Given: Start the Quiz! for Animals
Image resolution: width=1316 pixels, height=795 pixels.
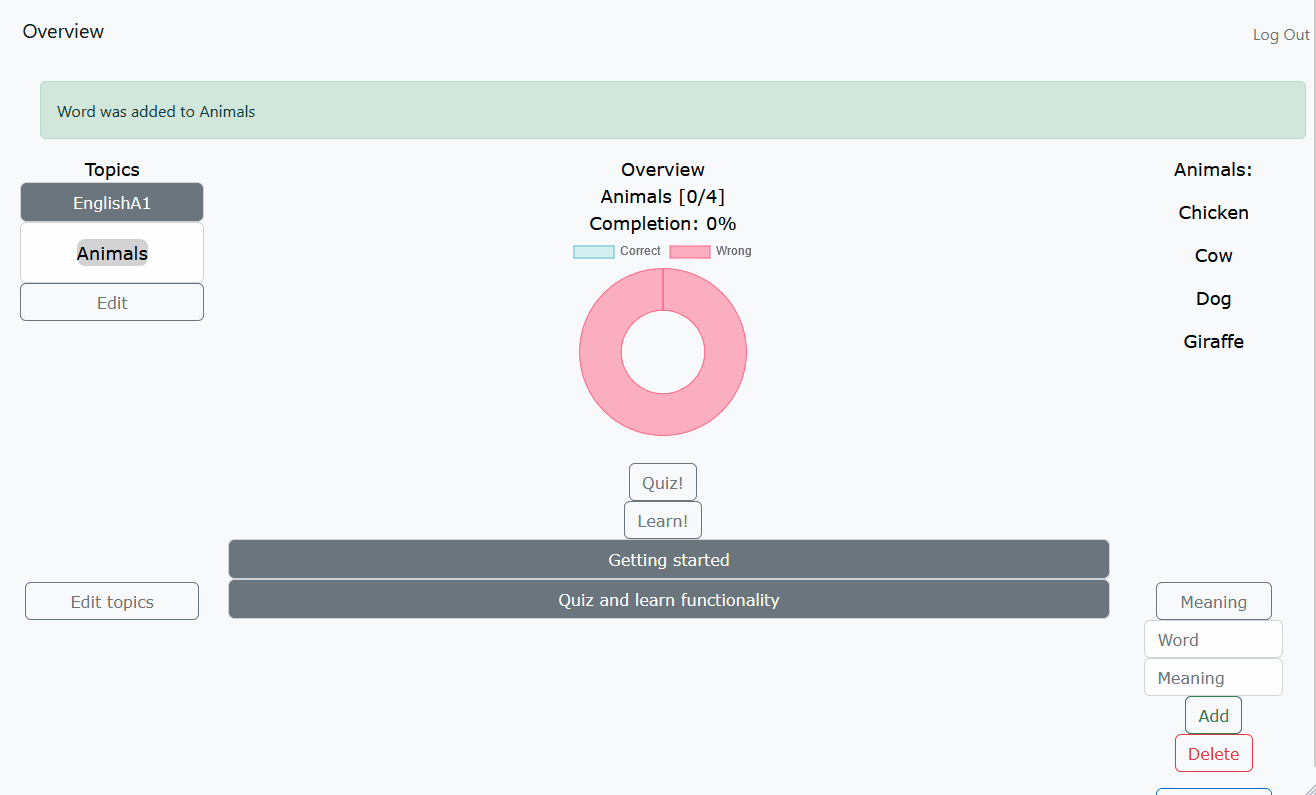Looking at the screenshot, I should tap(662, 483).
